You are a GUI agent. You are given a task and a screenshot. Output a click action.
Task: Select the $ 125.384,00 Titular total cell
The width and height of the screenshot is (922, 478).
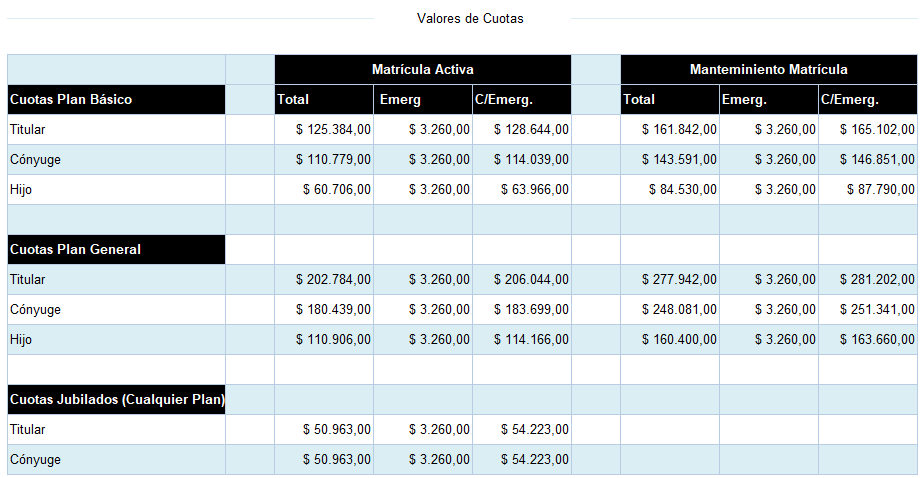[333, 130]
